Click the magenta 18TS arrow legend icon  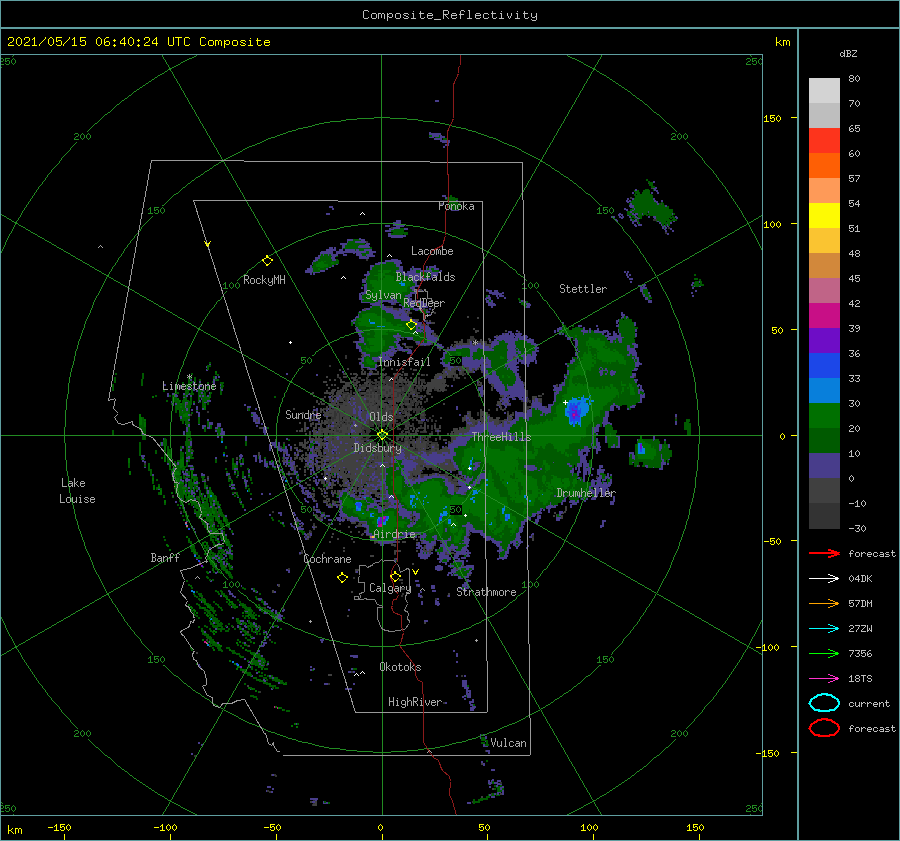tap(824, 679)
